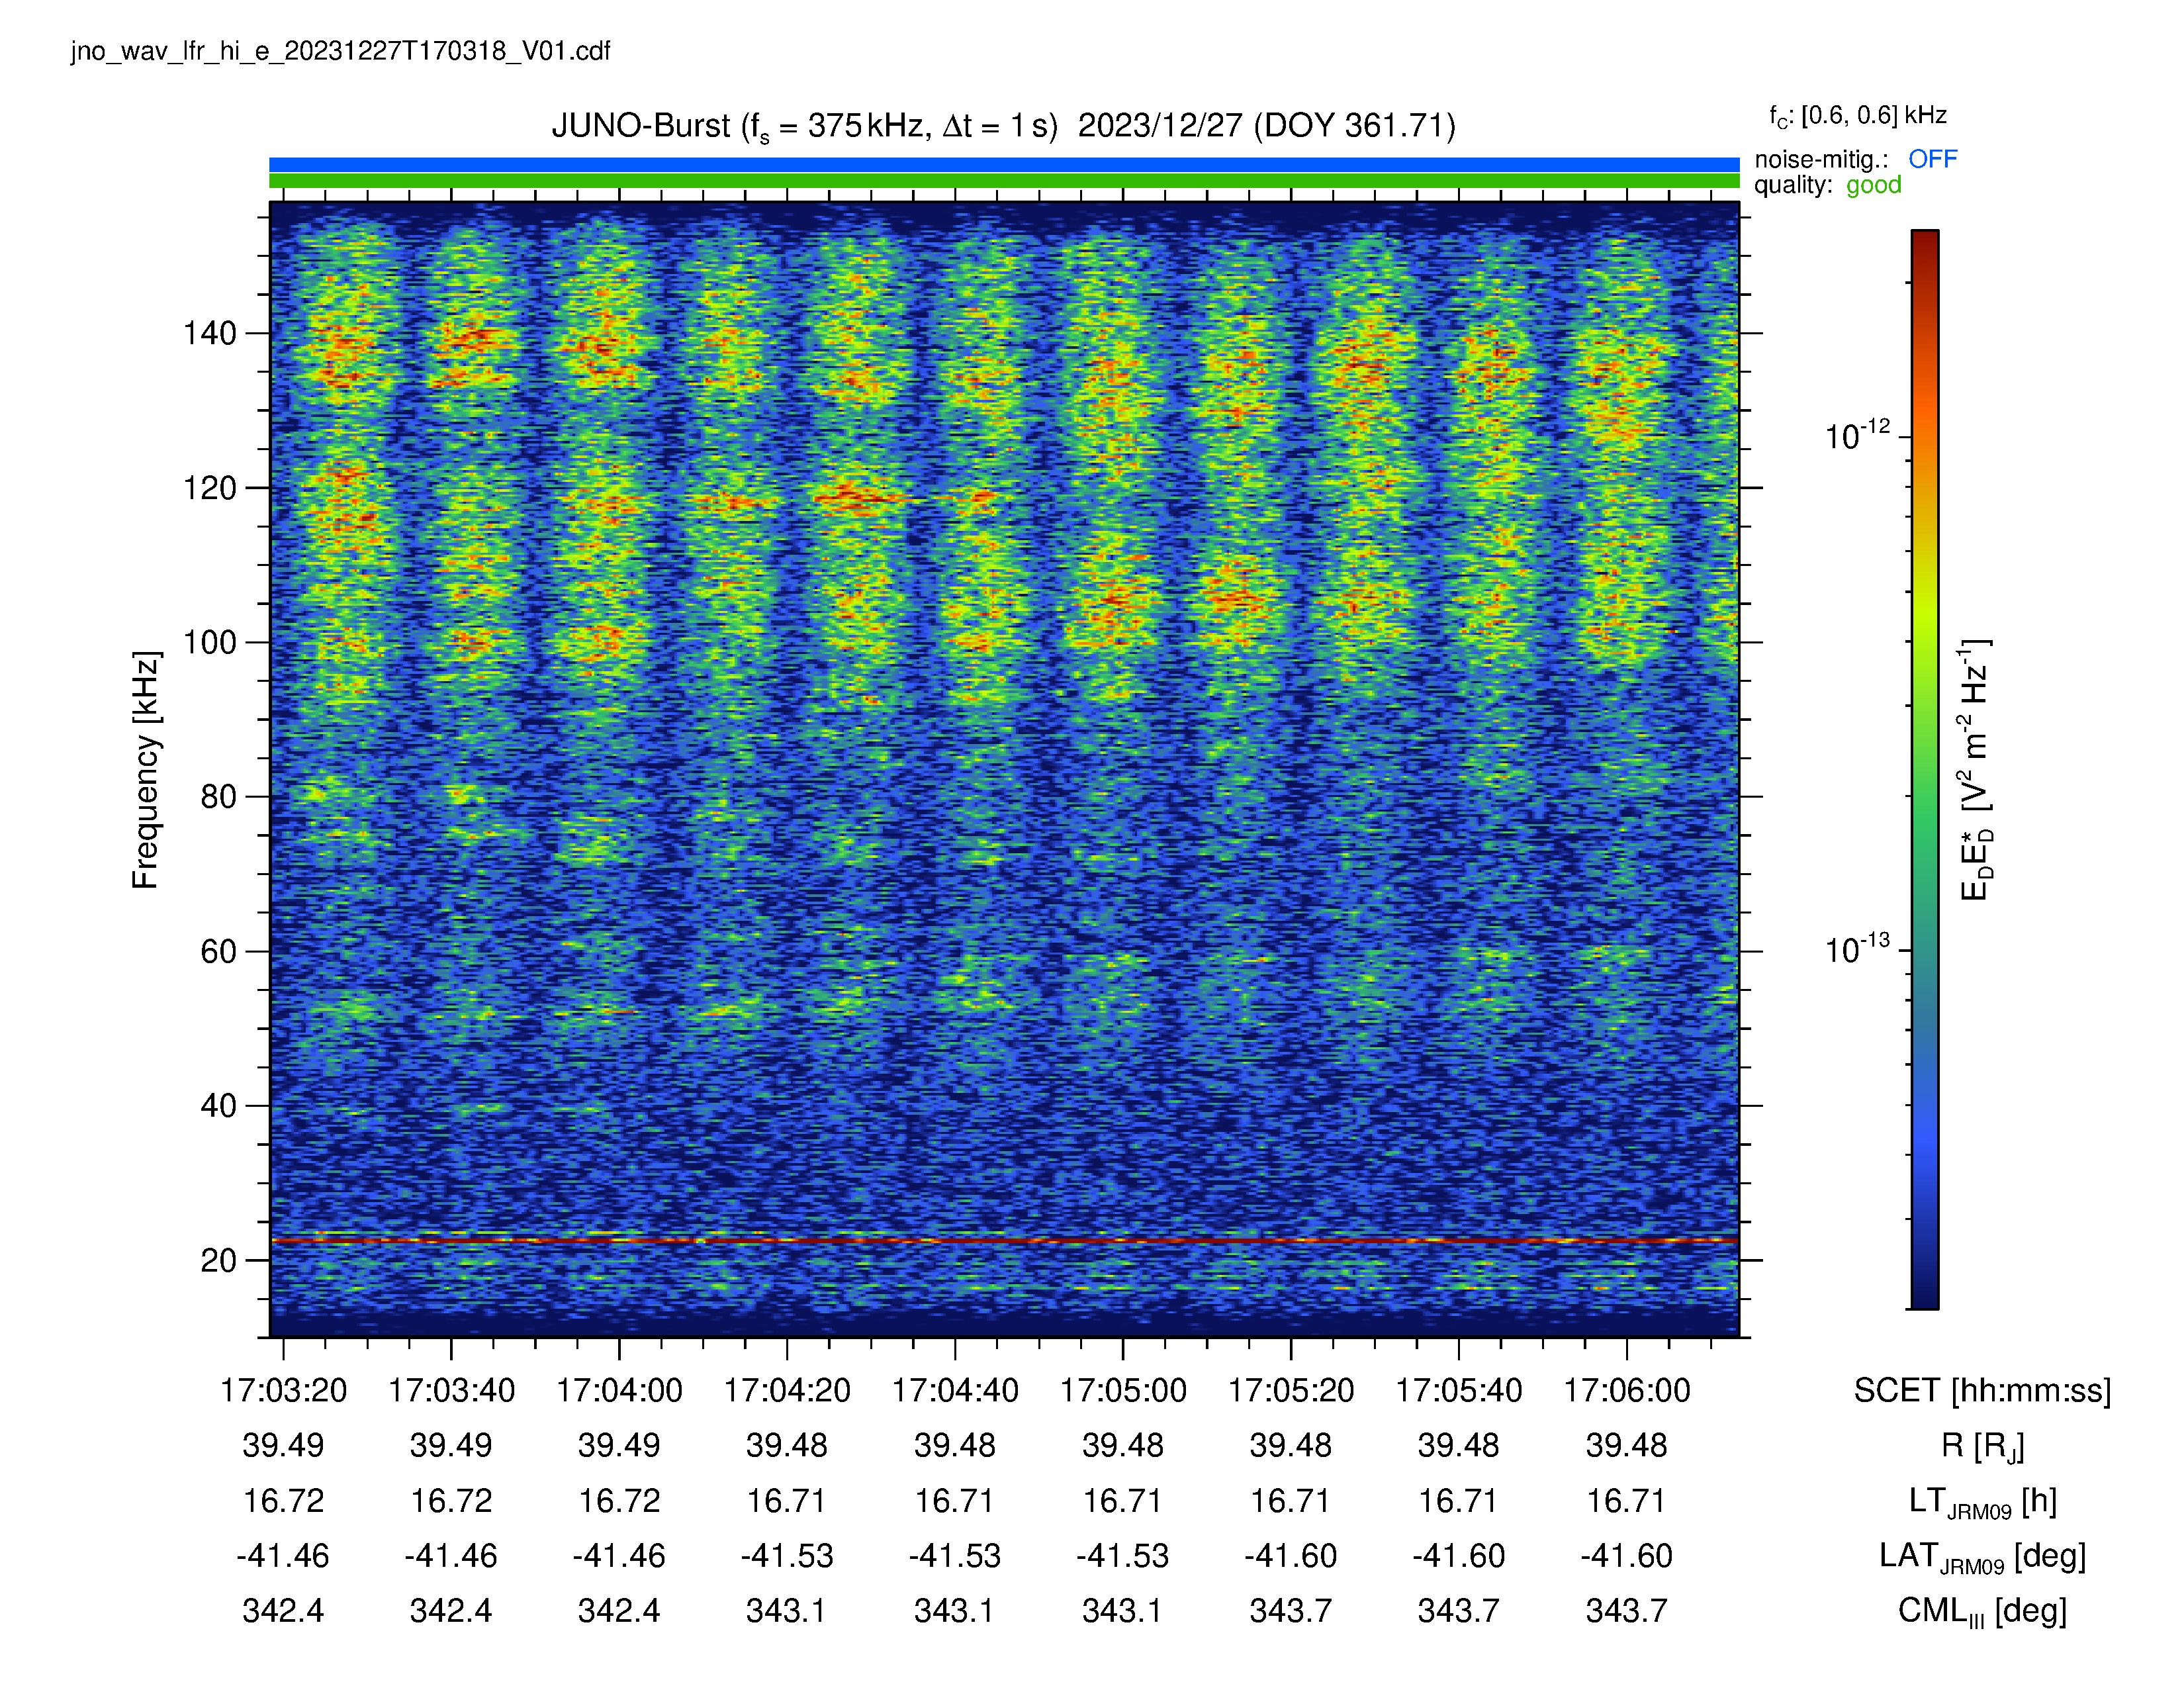Click the SCET [hh:mm:ss] row label

1982,1390
